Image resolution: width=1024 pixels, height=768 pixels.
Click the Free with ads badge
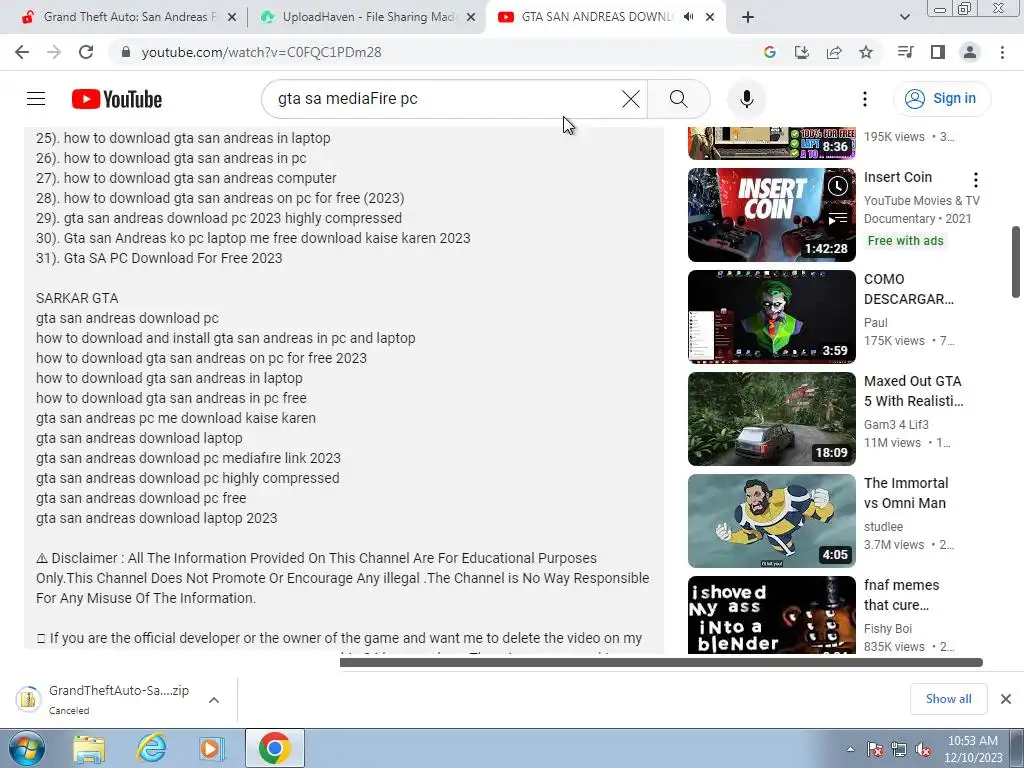[x=905, y=240]
